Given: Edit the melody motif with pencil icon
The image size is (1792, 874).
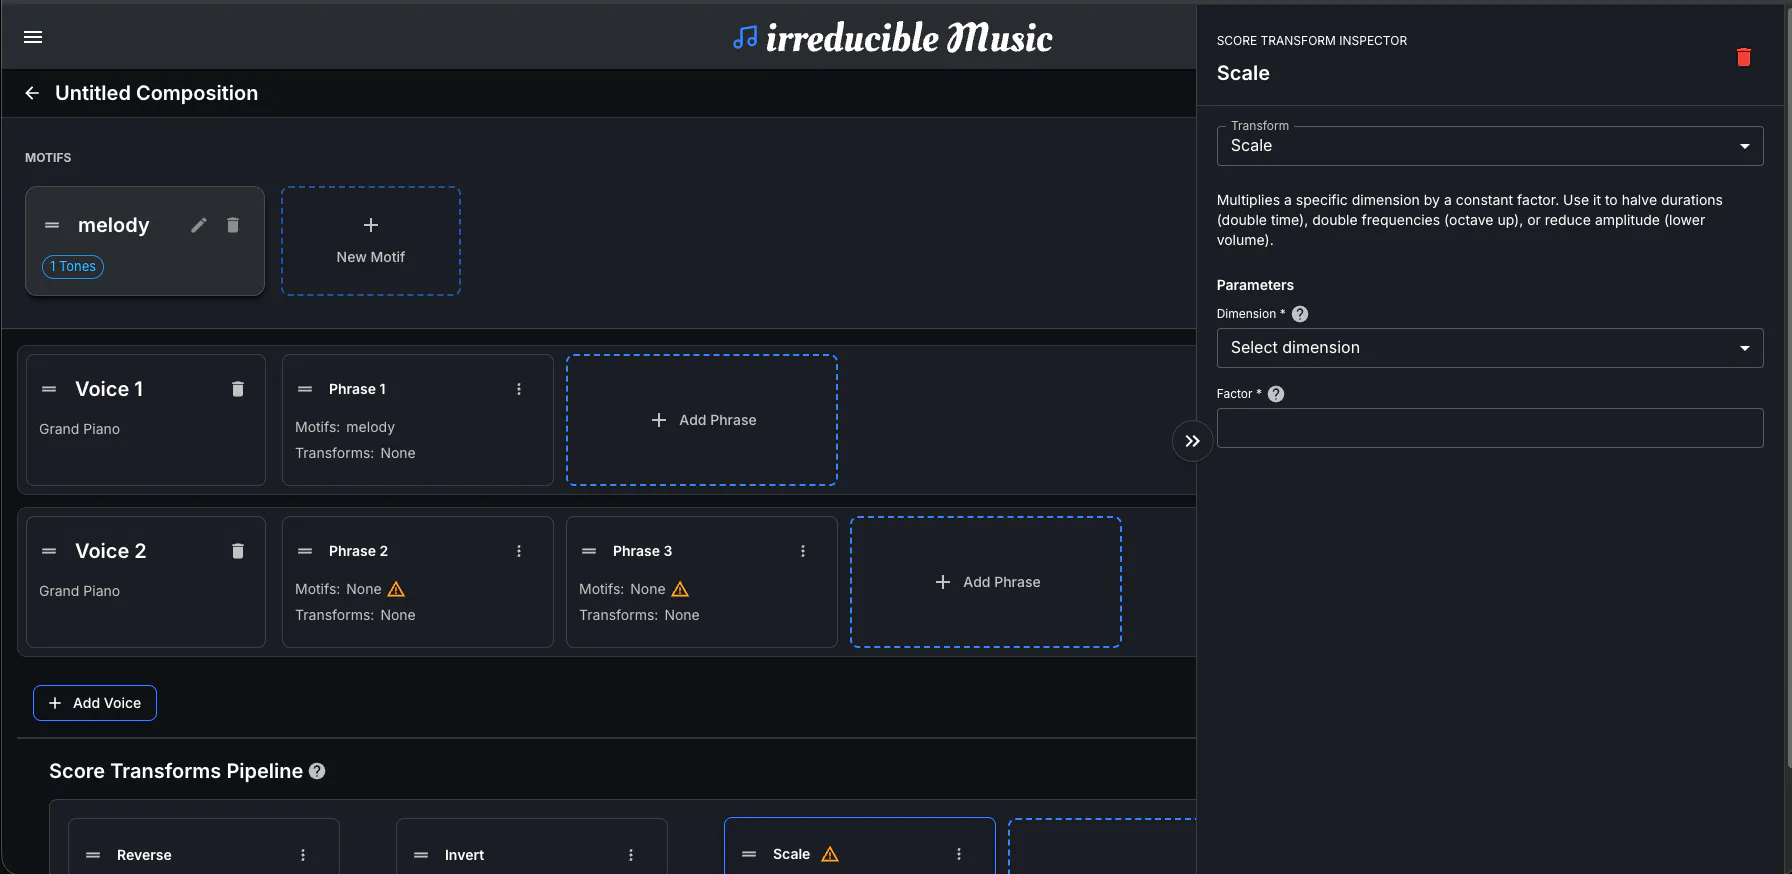Looking at the screenshot, I should (199, 225).
